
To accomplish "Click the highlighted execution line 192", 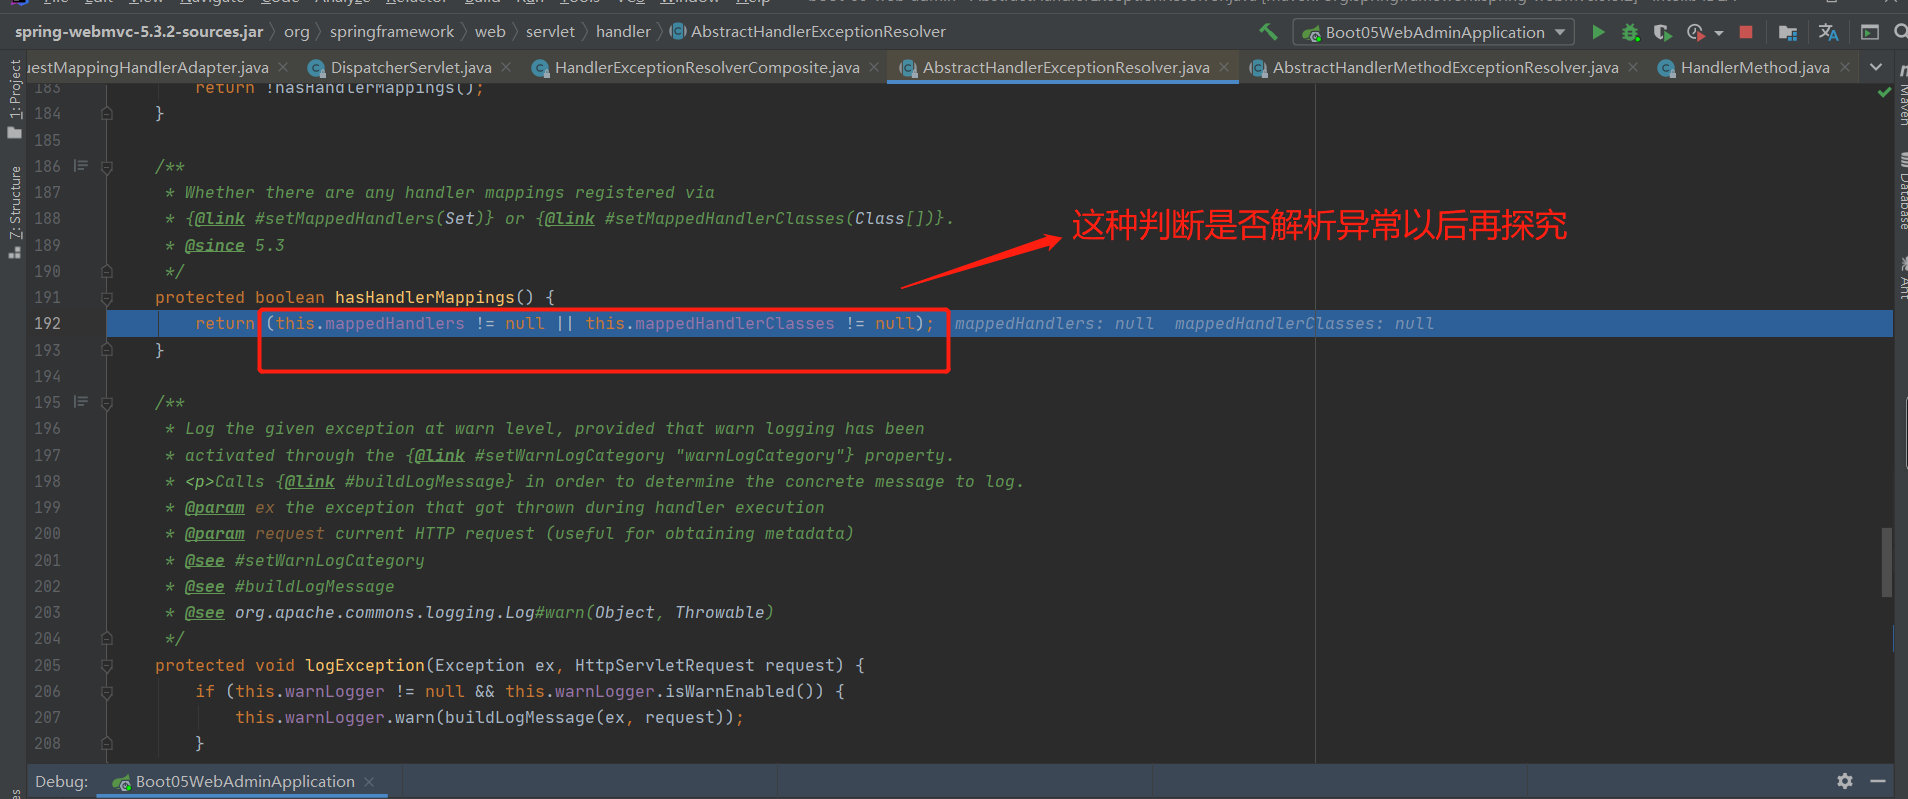I will 999,324.
